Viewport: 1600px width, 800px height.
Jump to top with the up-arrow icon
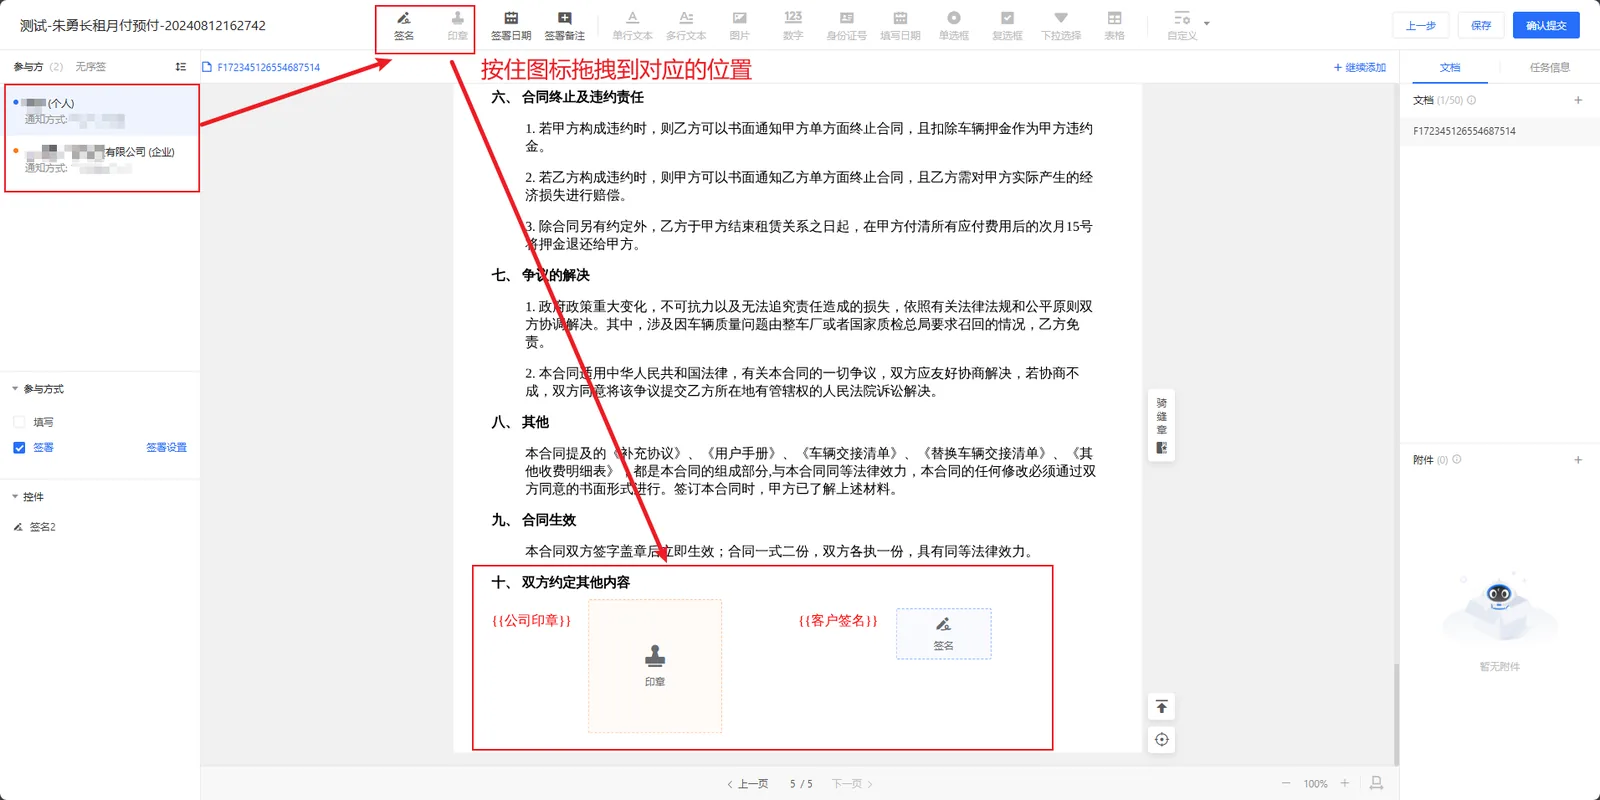pos(1161,707)
